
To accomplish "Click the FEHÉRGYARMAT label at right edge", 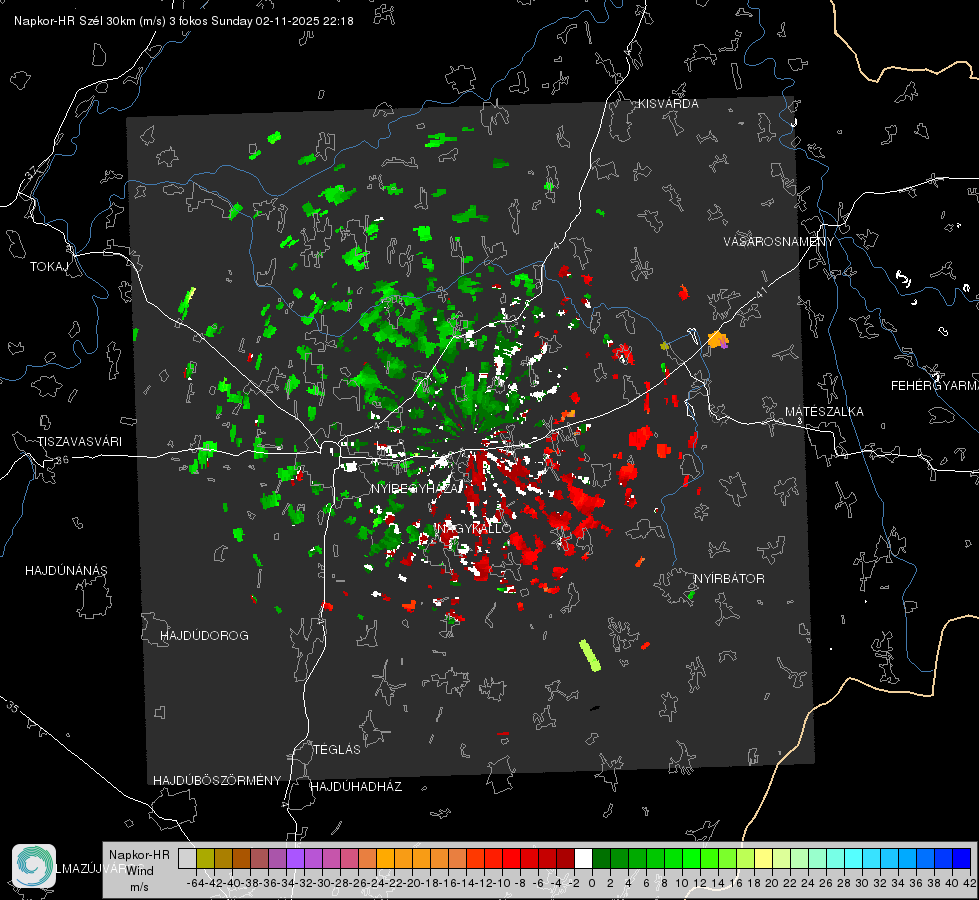I will click(x=934, y=386).
